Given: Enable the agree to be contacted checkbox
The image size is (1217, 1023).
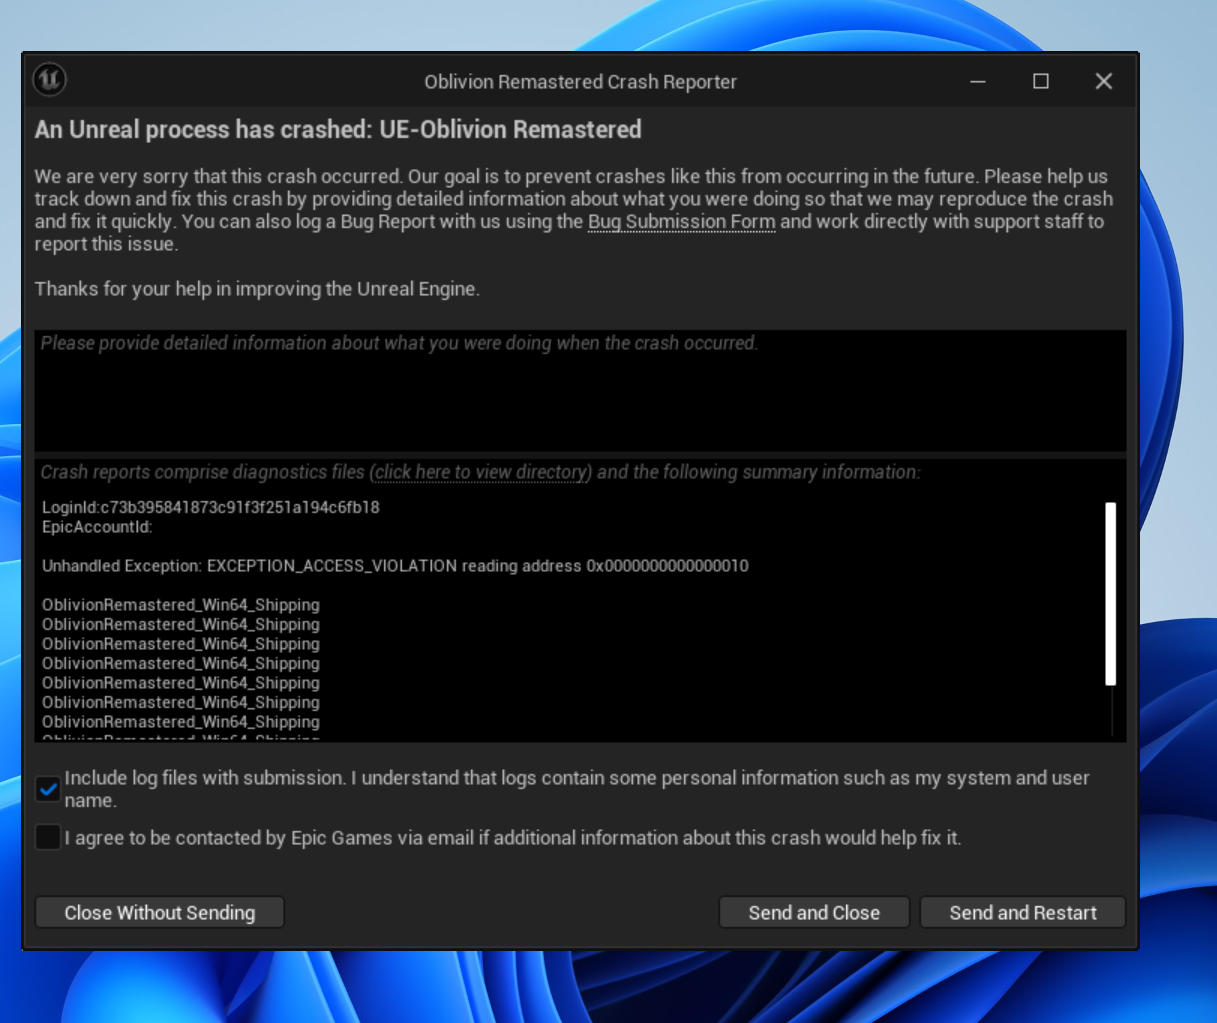Looking at the screenshot, I should pos(48,837).
